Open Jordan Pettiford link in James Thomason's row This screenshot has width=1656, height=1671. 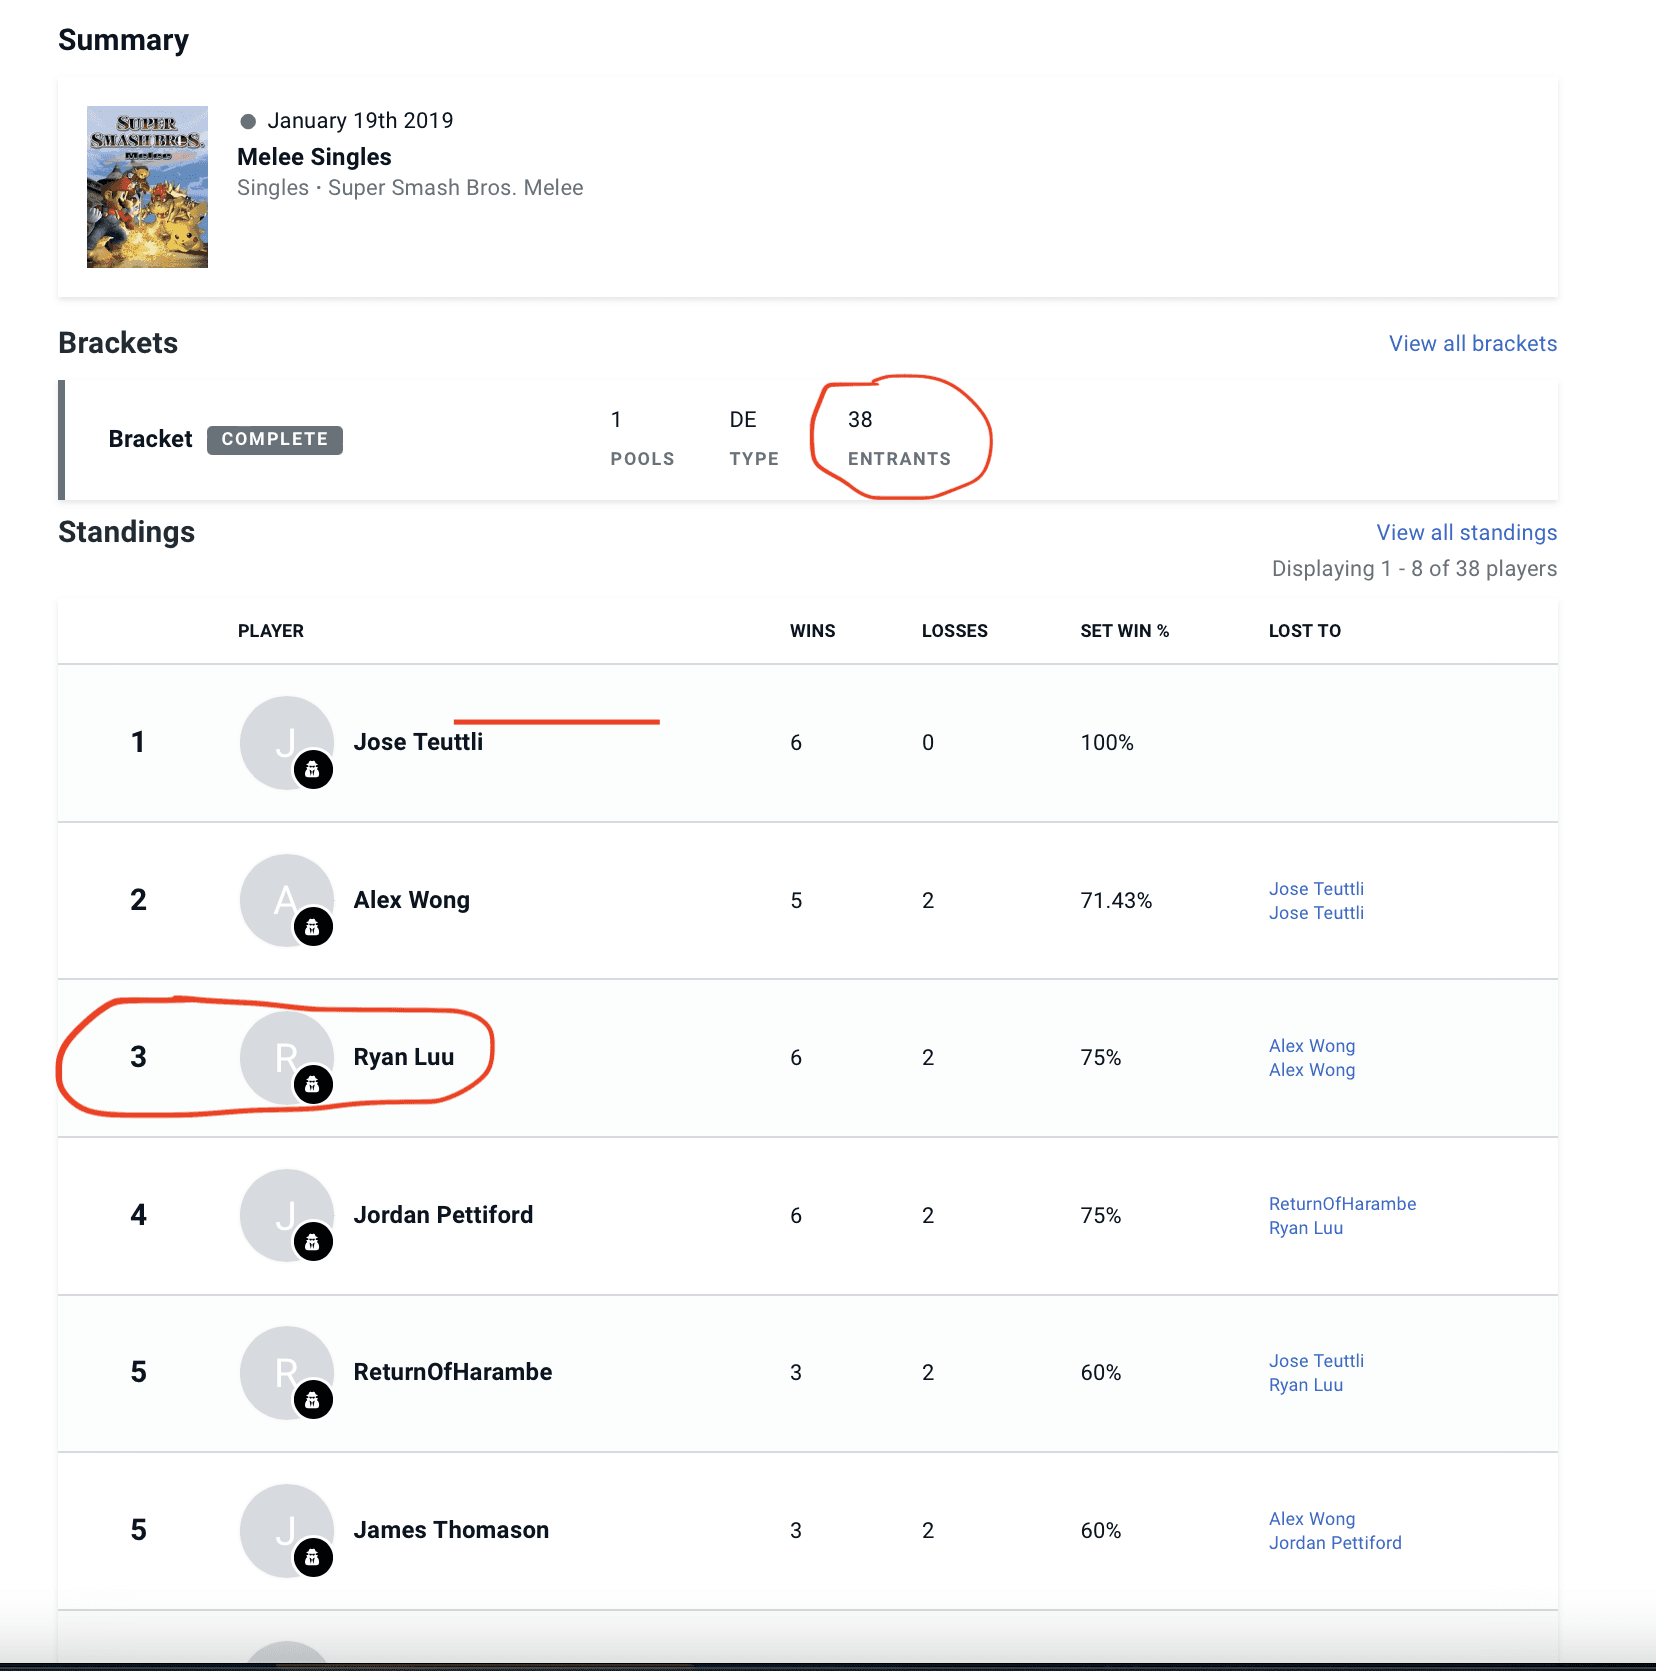[x=1335, y=1543]
